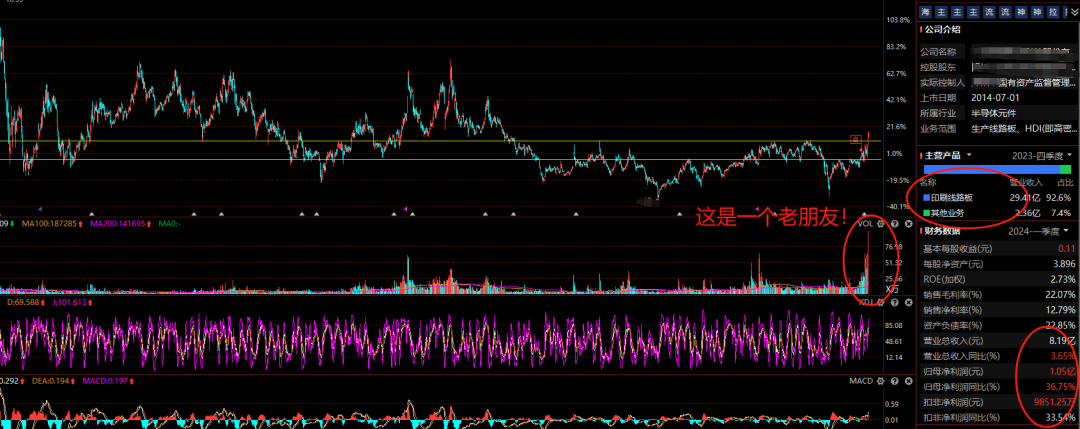Open VOL indicator settings gear
Viewport: 1080px width, 429px height.
pos(880,224)
